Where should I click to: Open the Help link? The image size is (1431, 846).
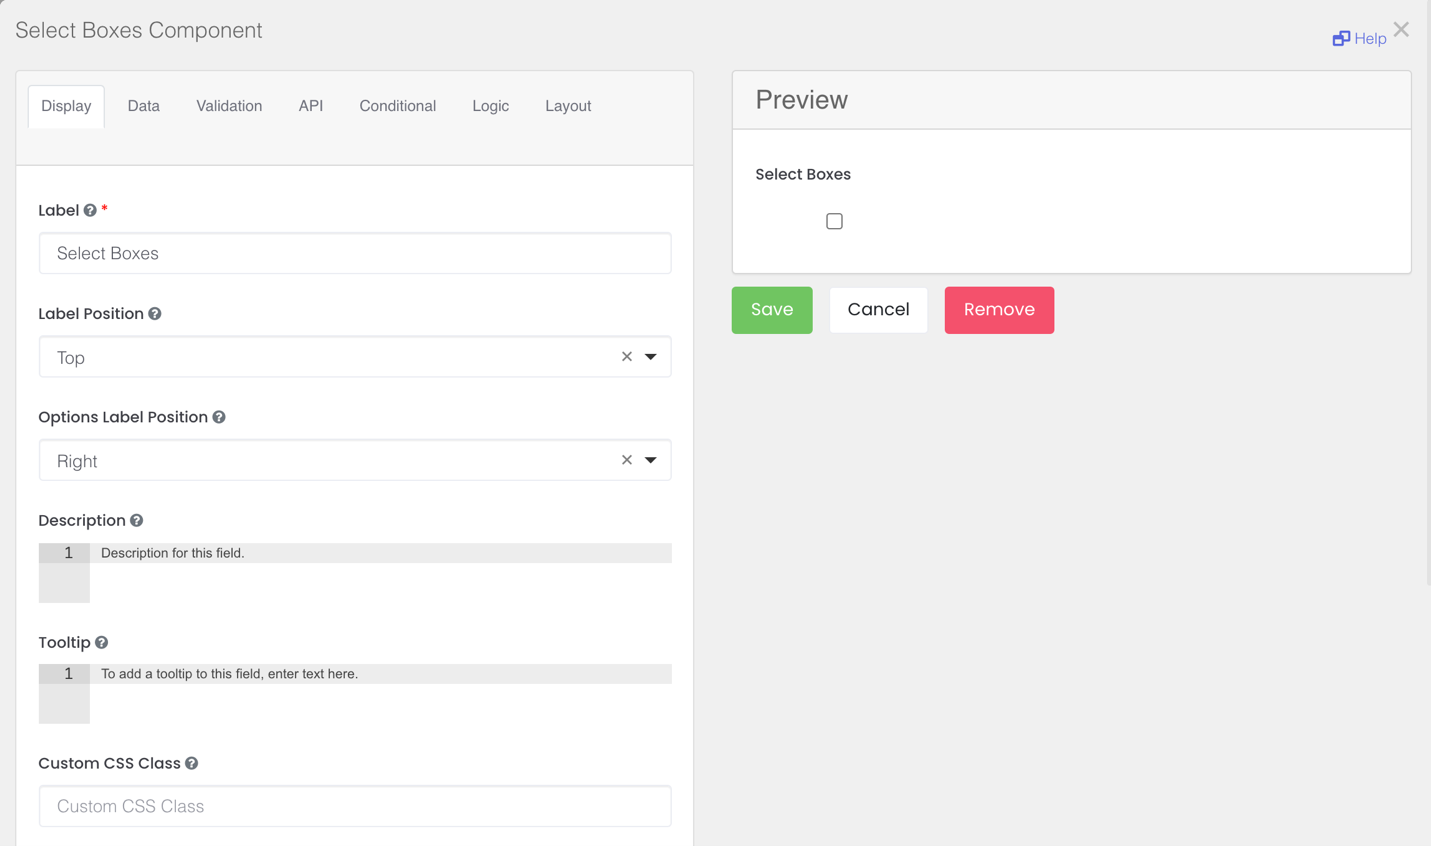point(1359,39)
